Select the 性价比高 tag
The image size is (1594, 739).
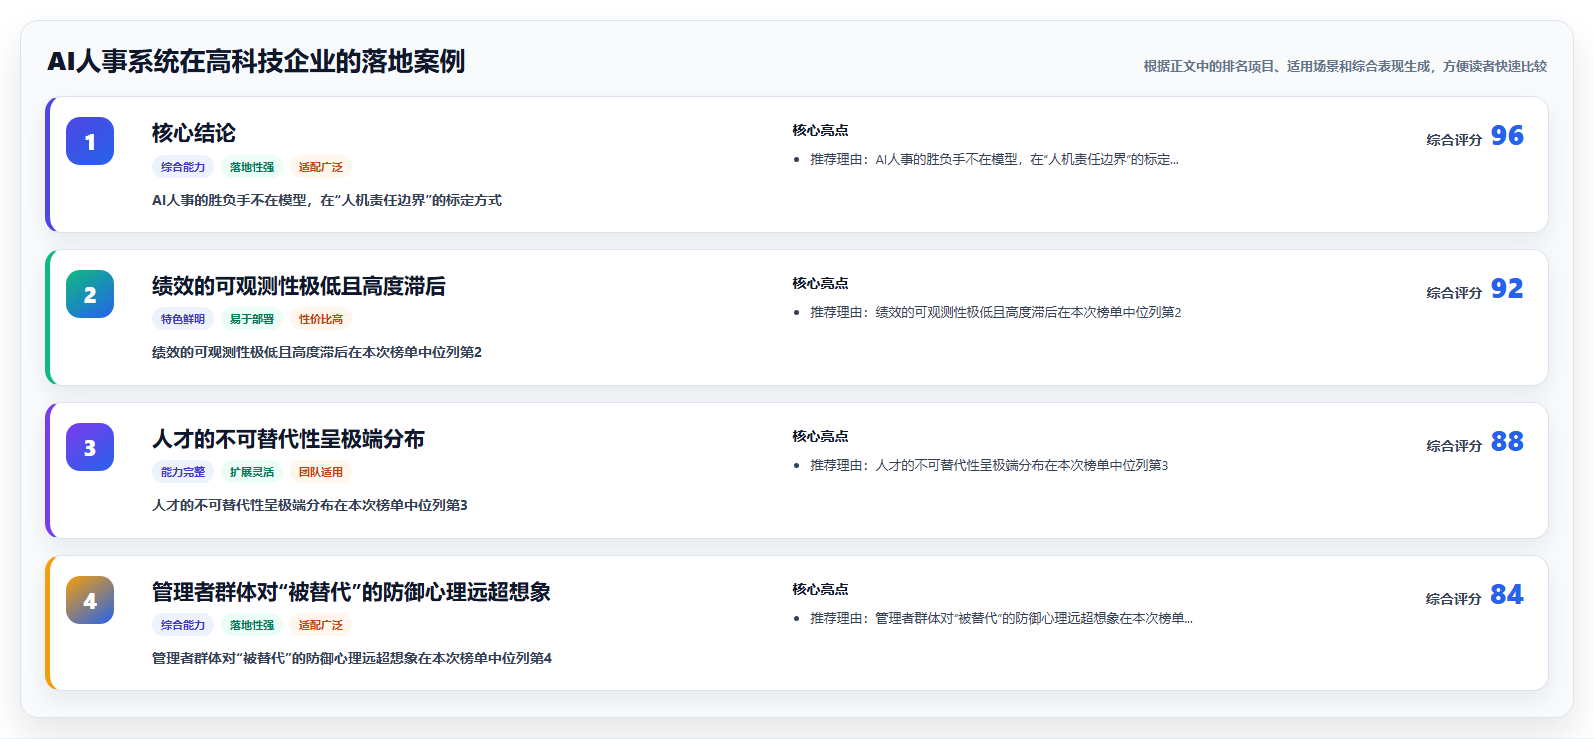point(321,319)
